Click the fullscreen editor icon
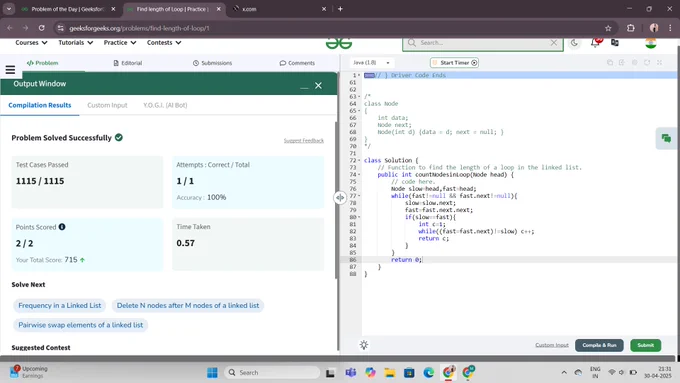Viewport: 680px width, 383px height. (x=659, y=62)
